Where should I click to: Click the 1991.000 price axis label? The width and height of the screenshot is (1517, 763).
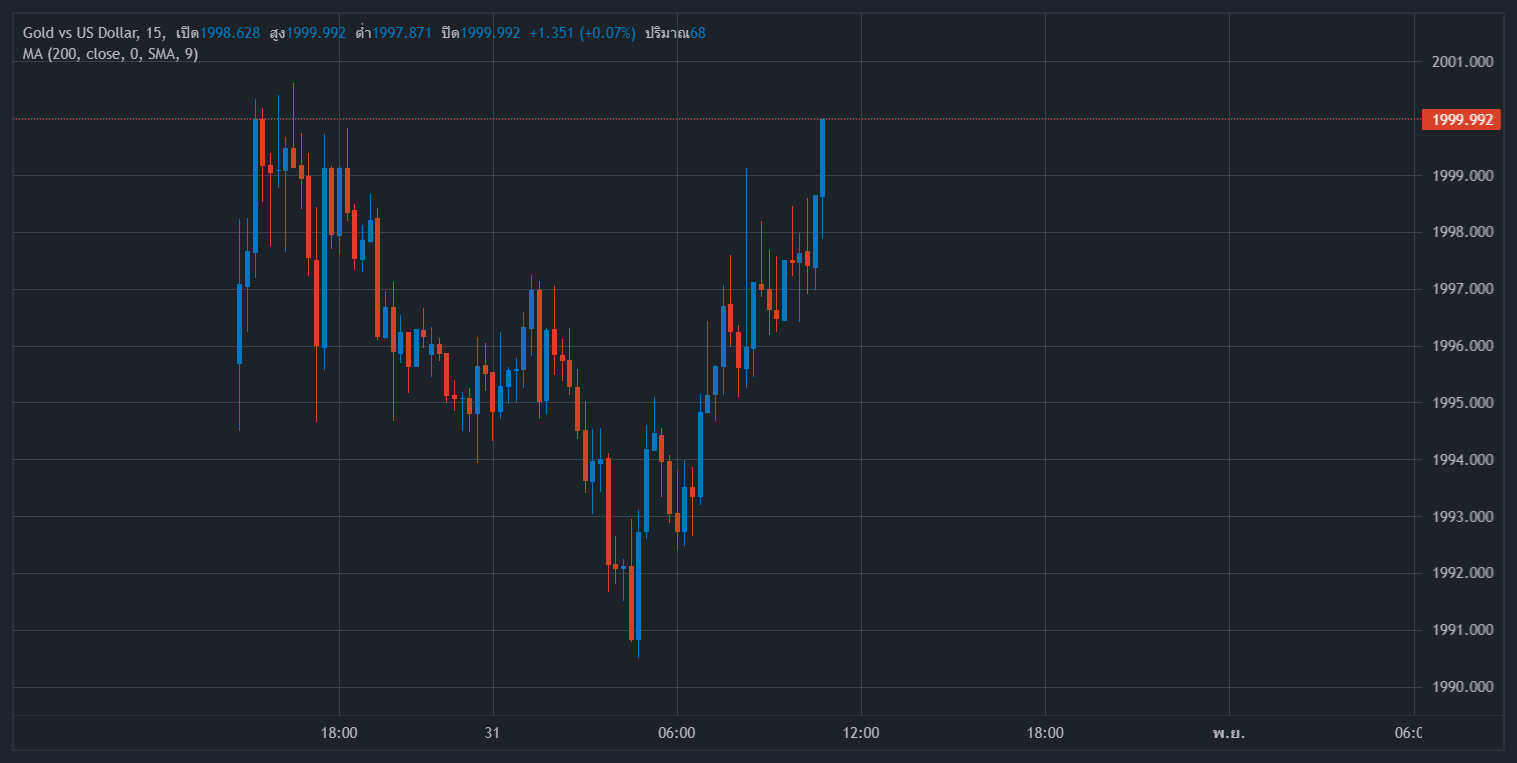pos(1462,630)
